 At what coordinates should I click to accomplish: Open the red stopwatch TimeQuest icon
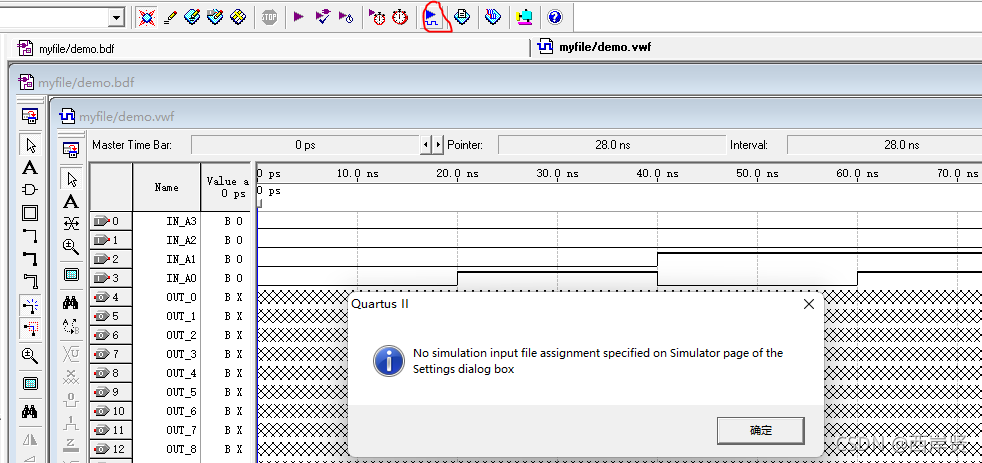[x=400, y=17]
